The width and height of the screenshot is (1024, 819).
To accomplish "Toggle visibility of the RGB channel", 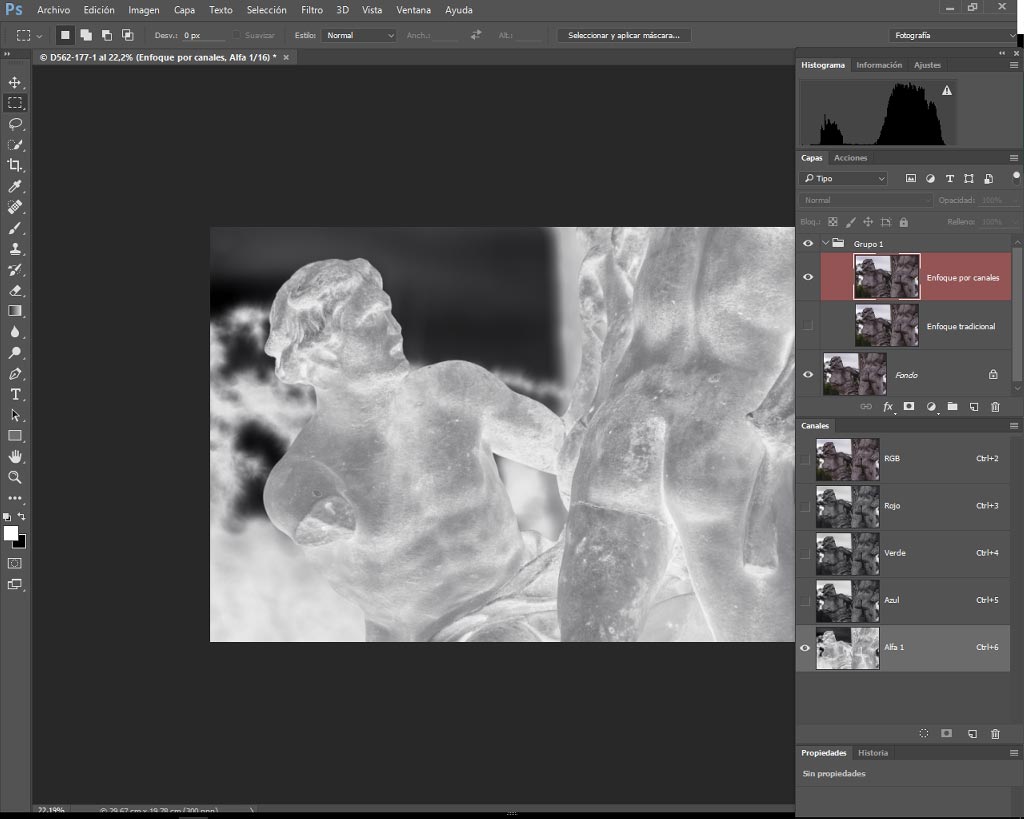I will point(805,459).
